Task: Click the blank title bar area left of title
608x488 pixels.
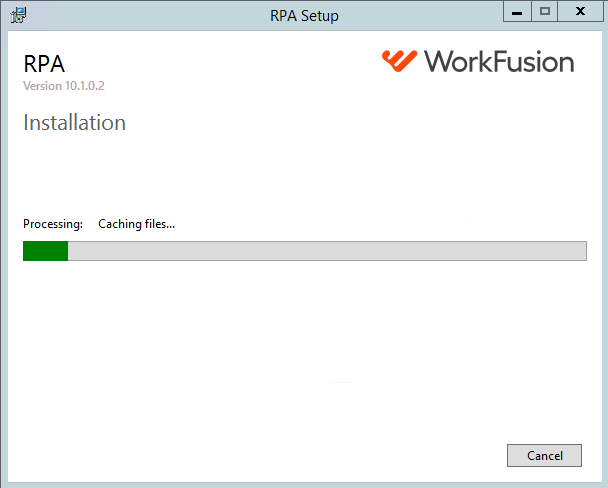Action: [147, 16]
